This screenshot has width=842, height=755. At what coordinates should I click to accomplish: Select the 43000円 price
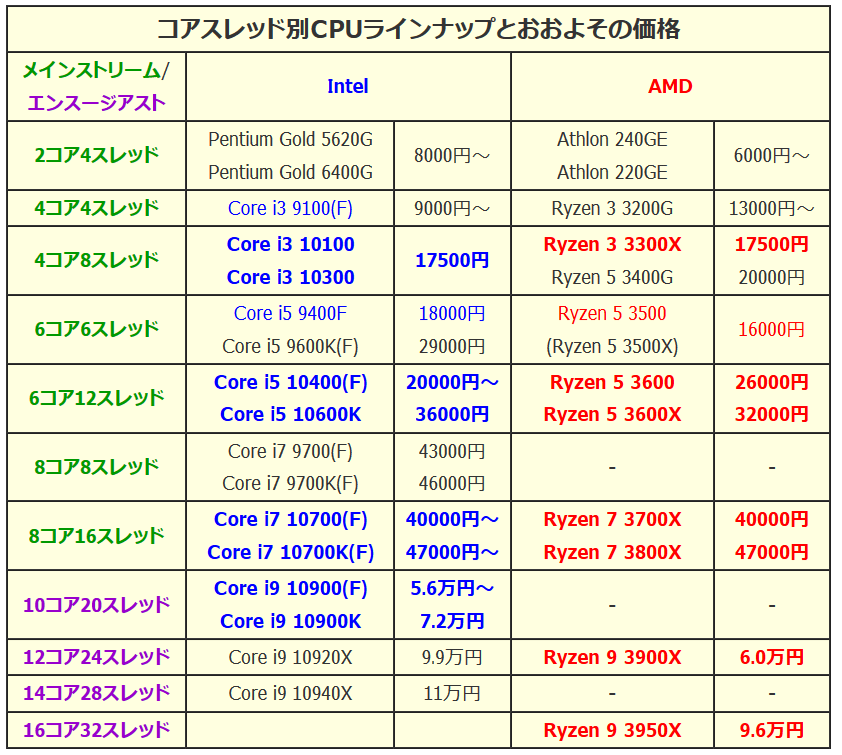452,451
